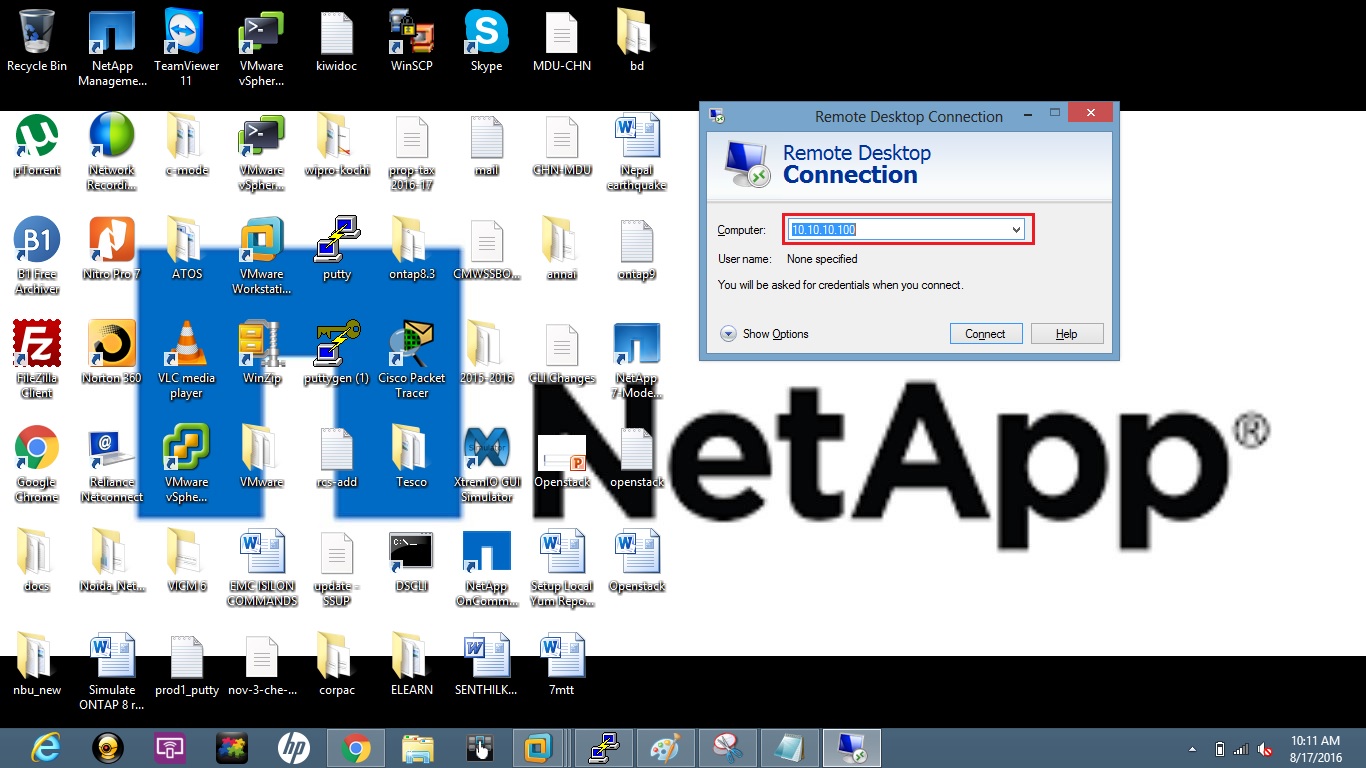Expand Show Options in Remote Desktop Connection
1366x768 pixels.
(x=728, y=334)
